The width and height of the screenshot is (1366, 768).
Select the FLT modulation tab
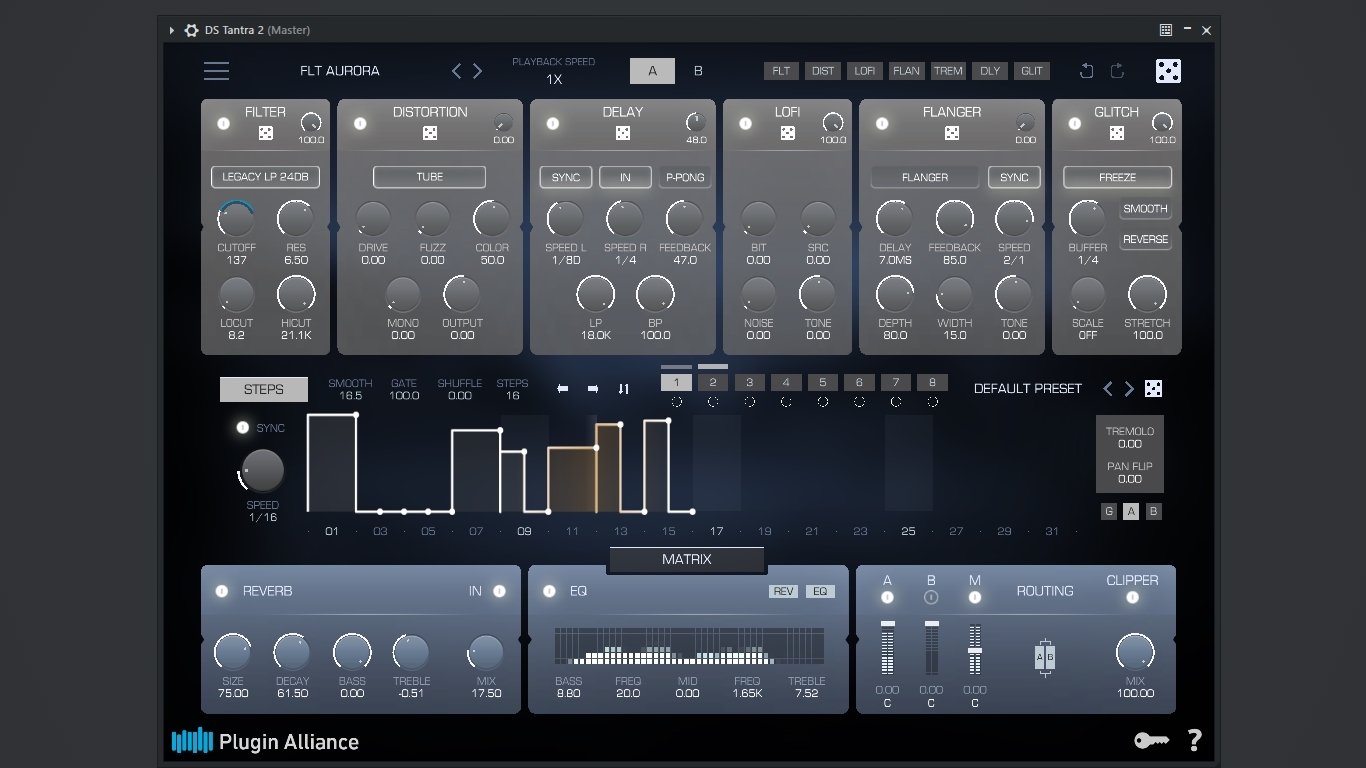(781, 71)
